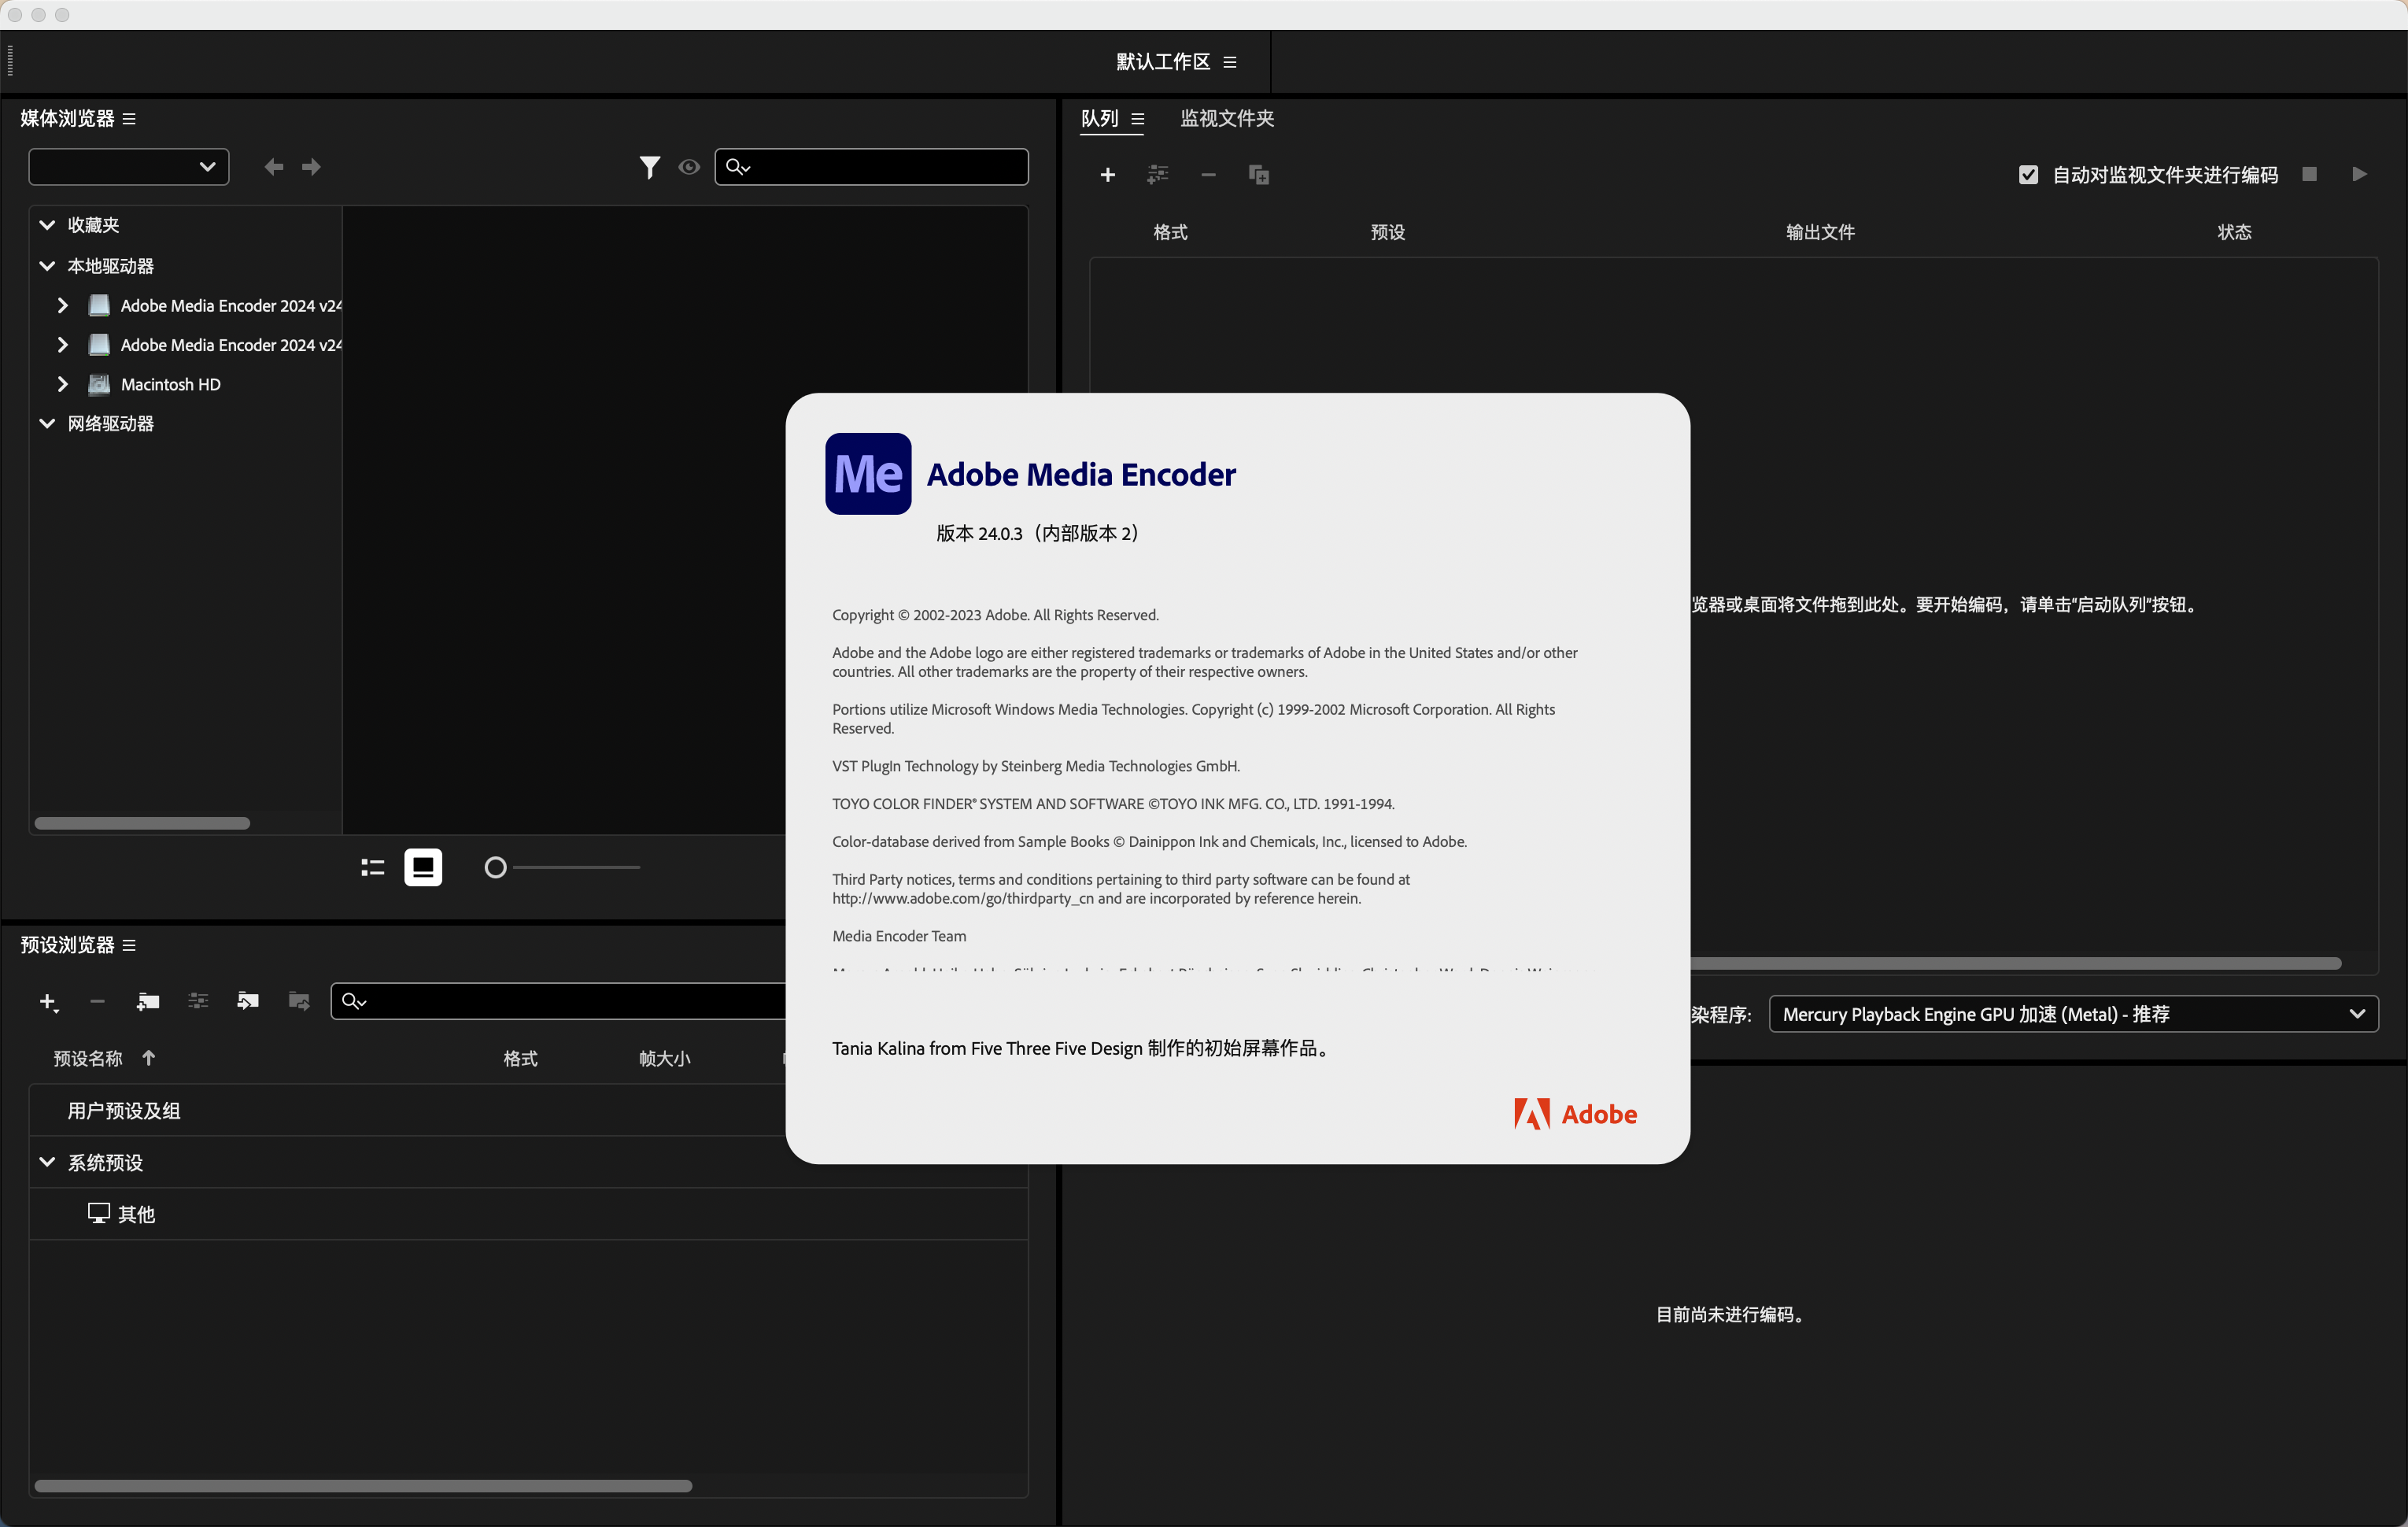Click the Me logo in About dialog
Viewport: 2408px width, 1527px height.
pos(868,474)
